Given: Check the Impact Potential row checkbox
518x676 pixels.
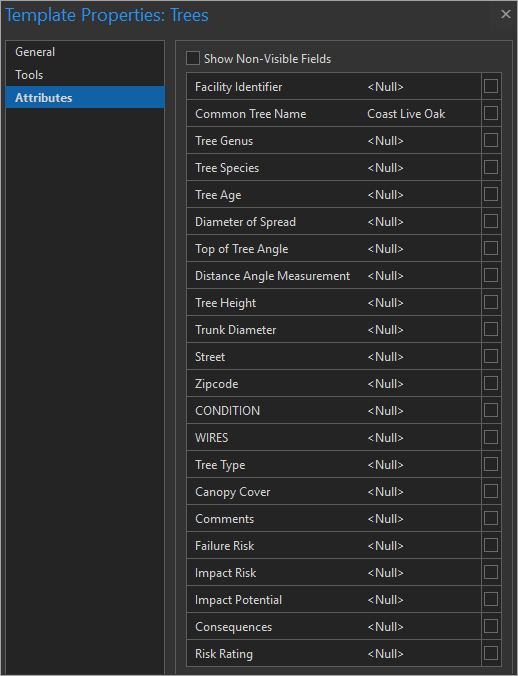Looking at the screenshot, I should coord(491,600).
